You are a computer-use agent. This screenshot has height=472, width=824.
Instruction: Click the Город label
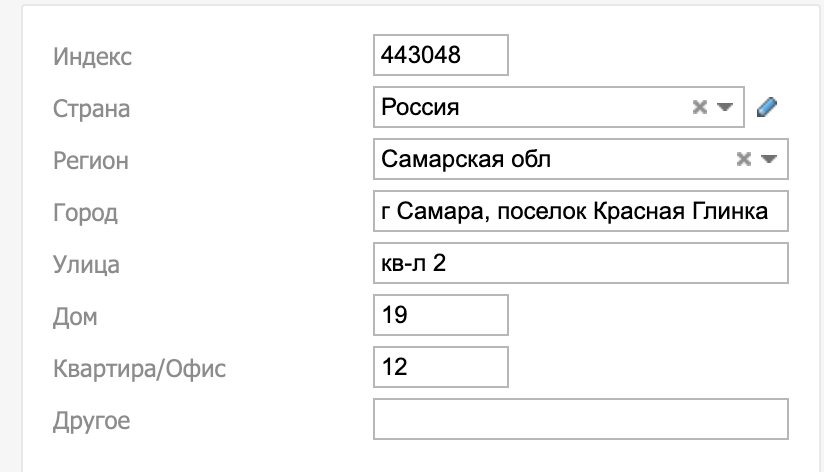(x=85, y=212)
